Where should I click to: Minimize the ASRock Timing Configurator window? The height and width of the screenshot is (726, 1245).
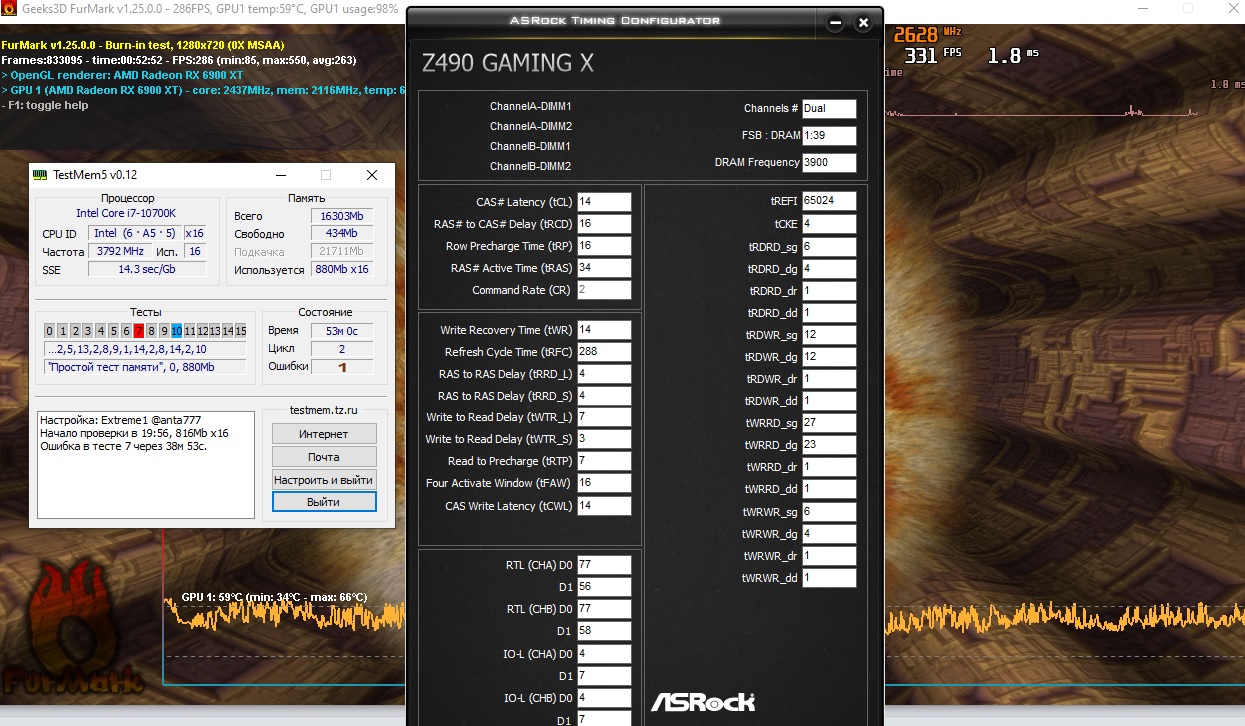[835, 21]
